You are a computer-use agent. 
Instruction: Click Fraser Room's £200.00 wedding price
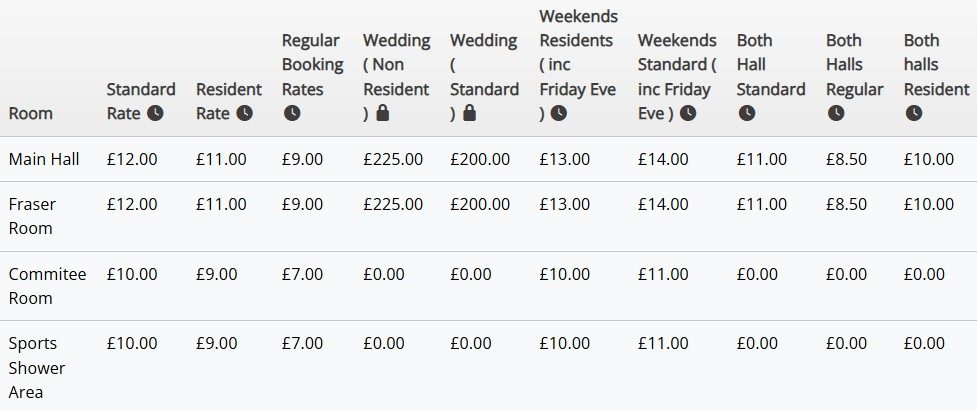coord(479,204)
